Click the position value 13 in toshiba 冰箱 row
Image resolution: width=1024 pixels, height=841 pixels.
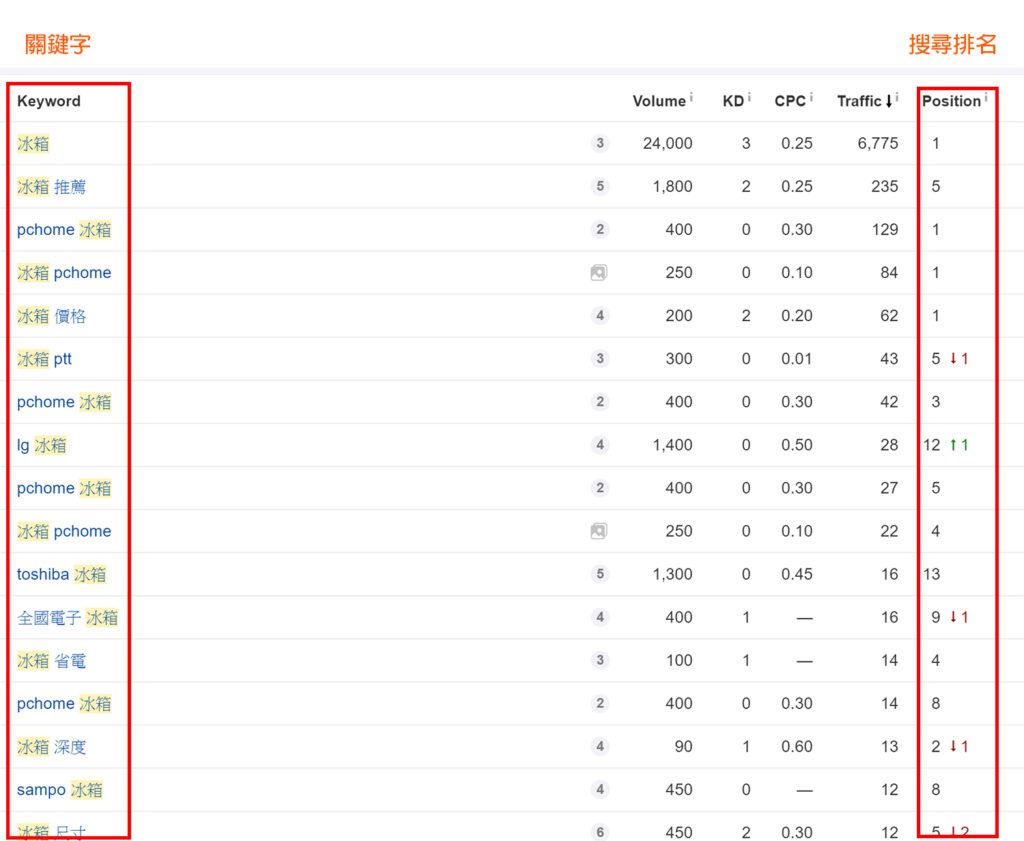(x=932, y=574)
